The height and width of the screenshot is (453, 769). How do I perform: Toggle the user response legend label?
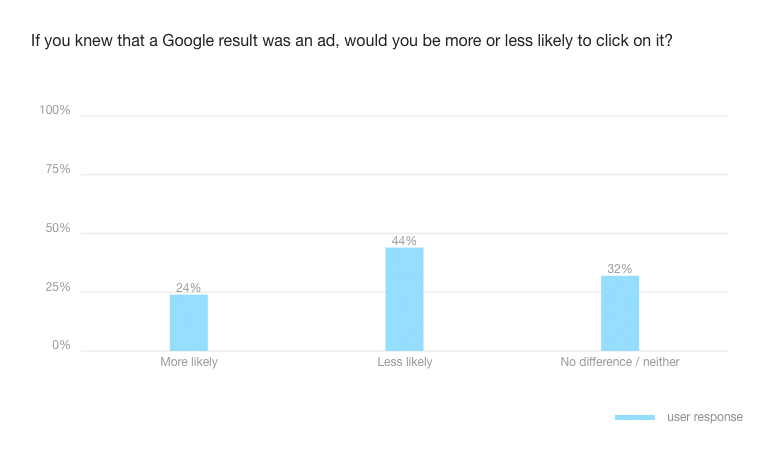pyautogui.click(x=705, y=417)
